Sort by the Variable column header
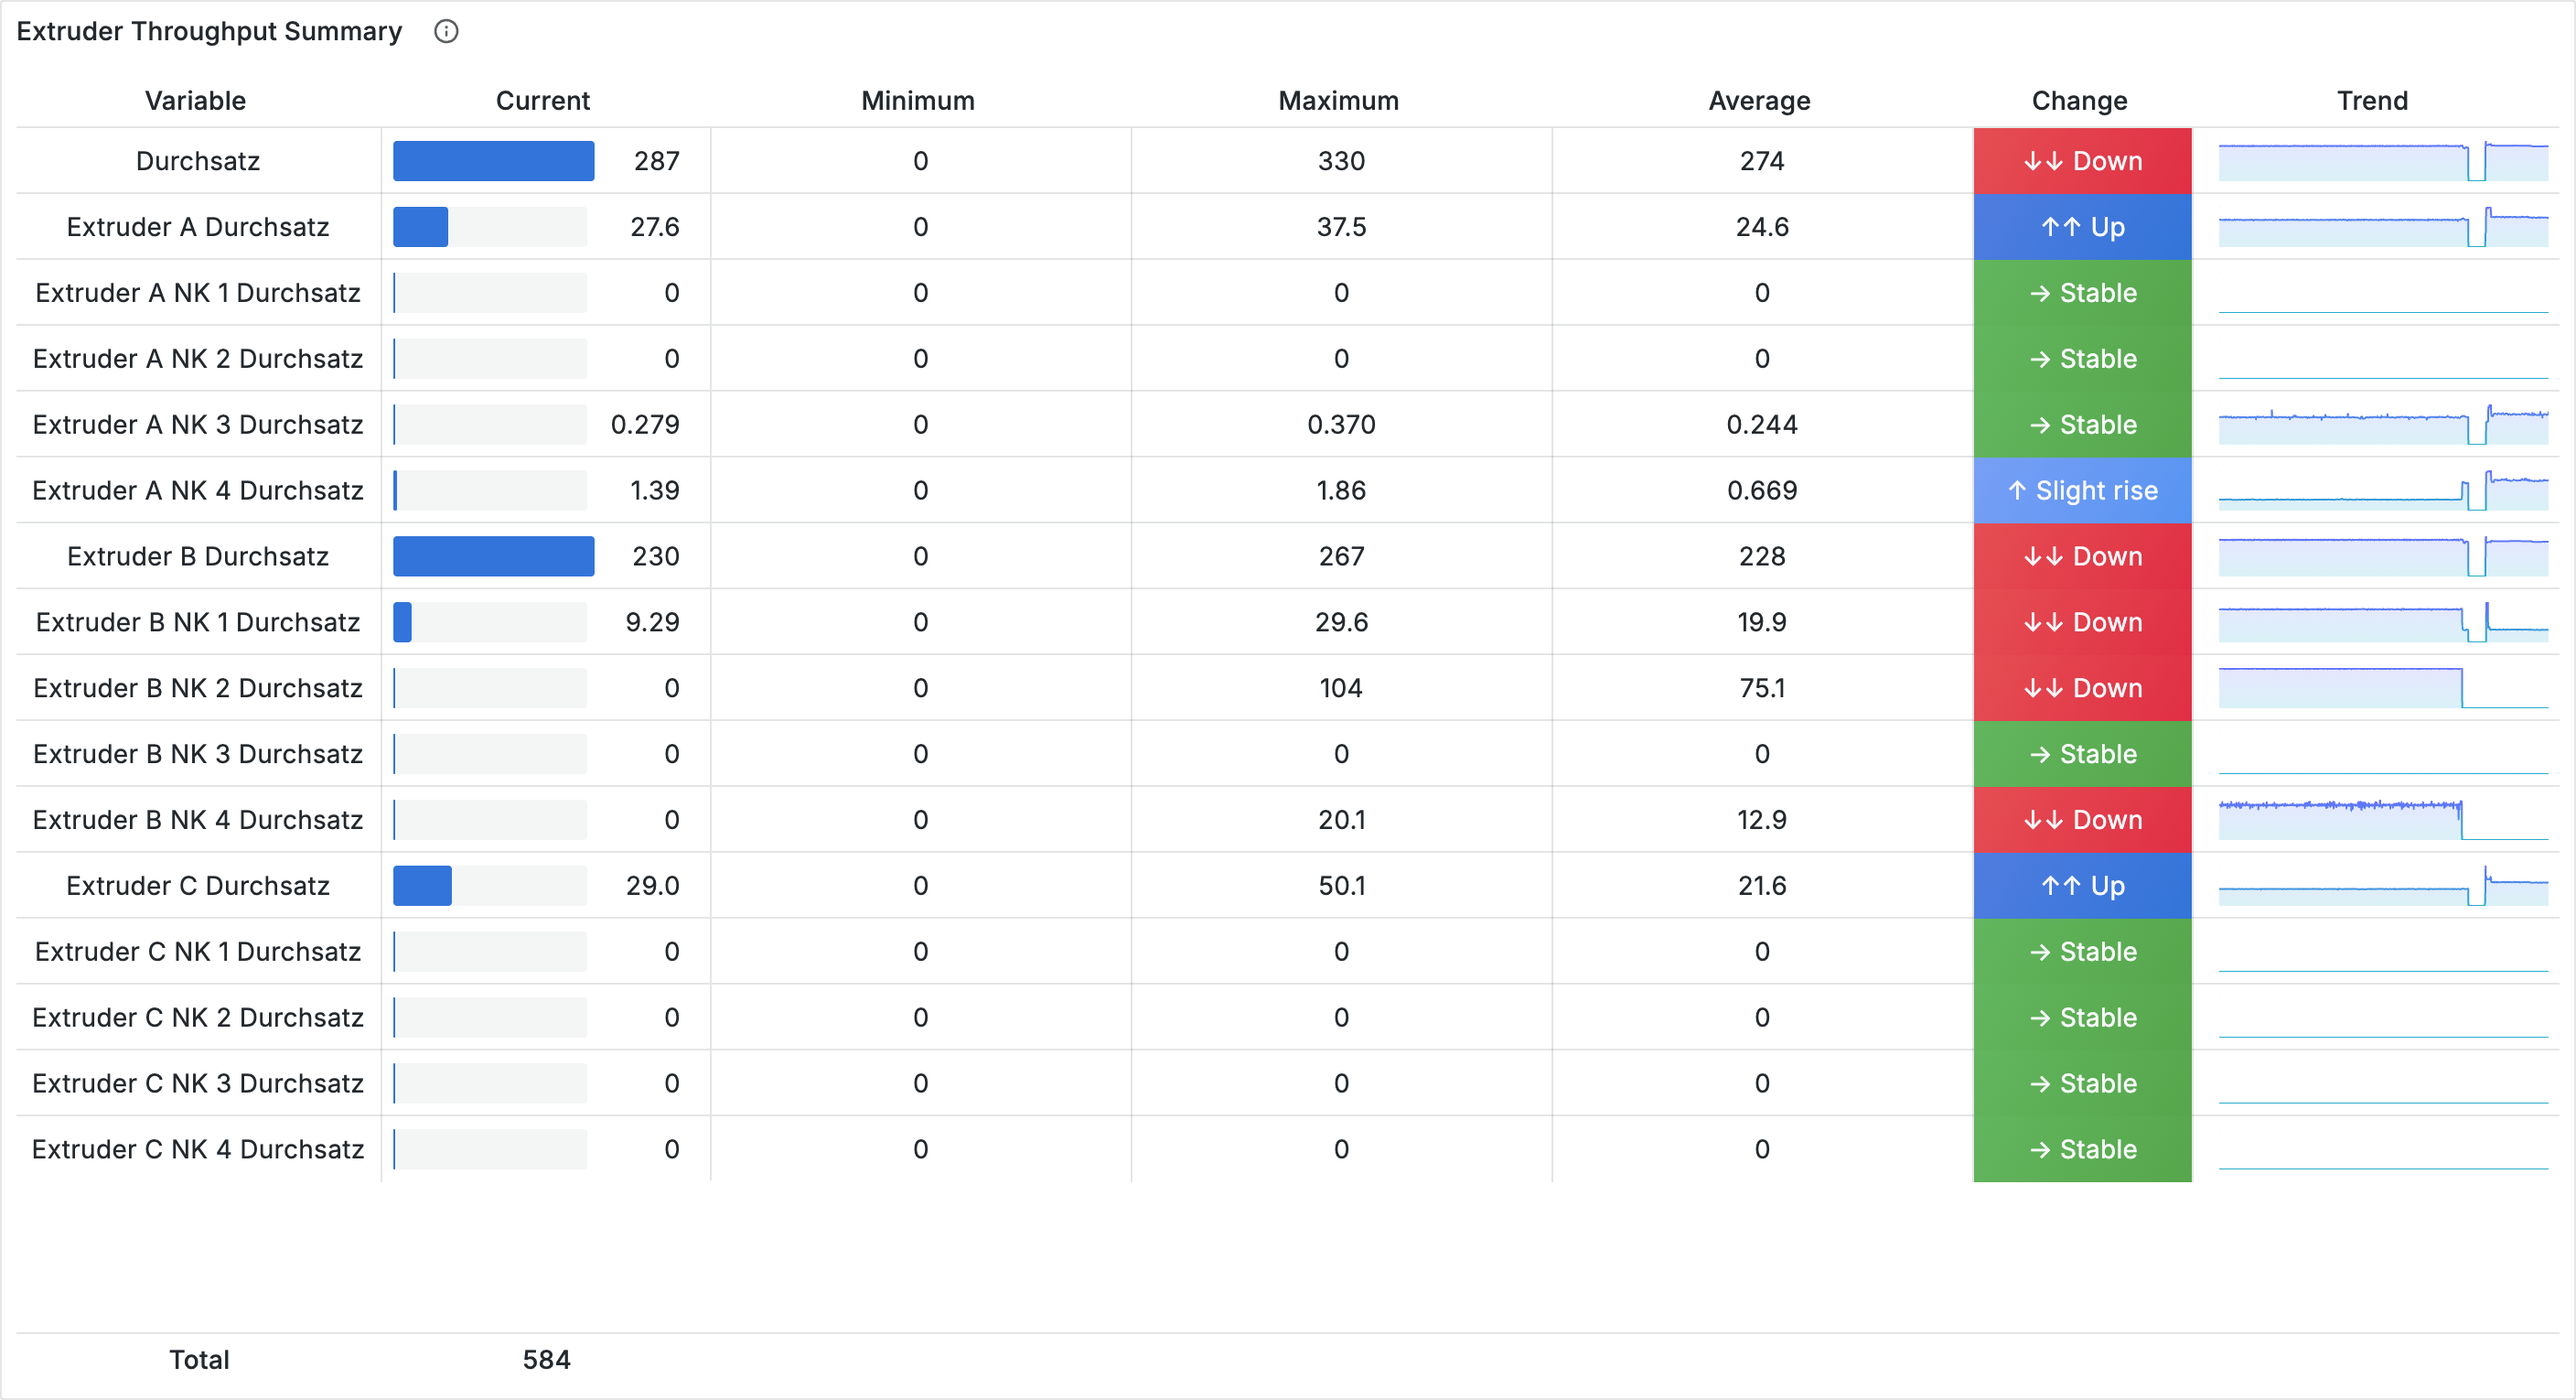2576x1400 pixels. click(x=195, y=100)
